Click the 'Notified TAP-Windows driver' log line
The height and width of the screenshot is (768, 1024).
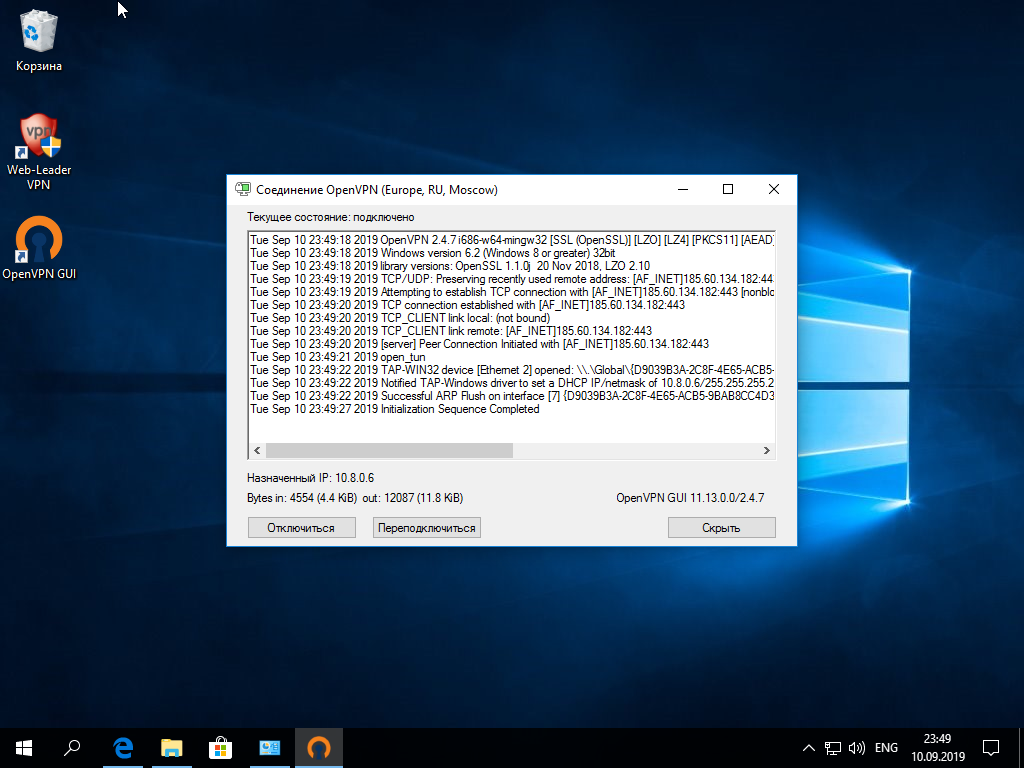tap(512, 383)
